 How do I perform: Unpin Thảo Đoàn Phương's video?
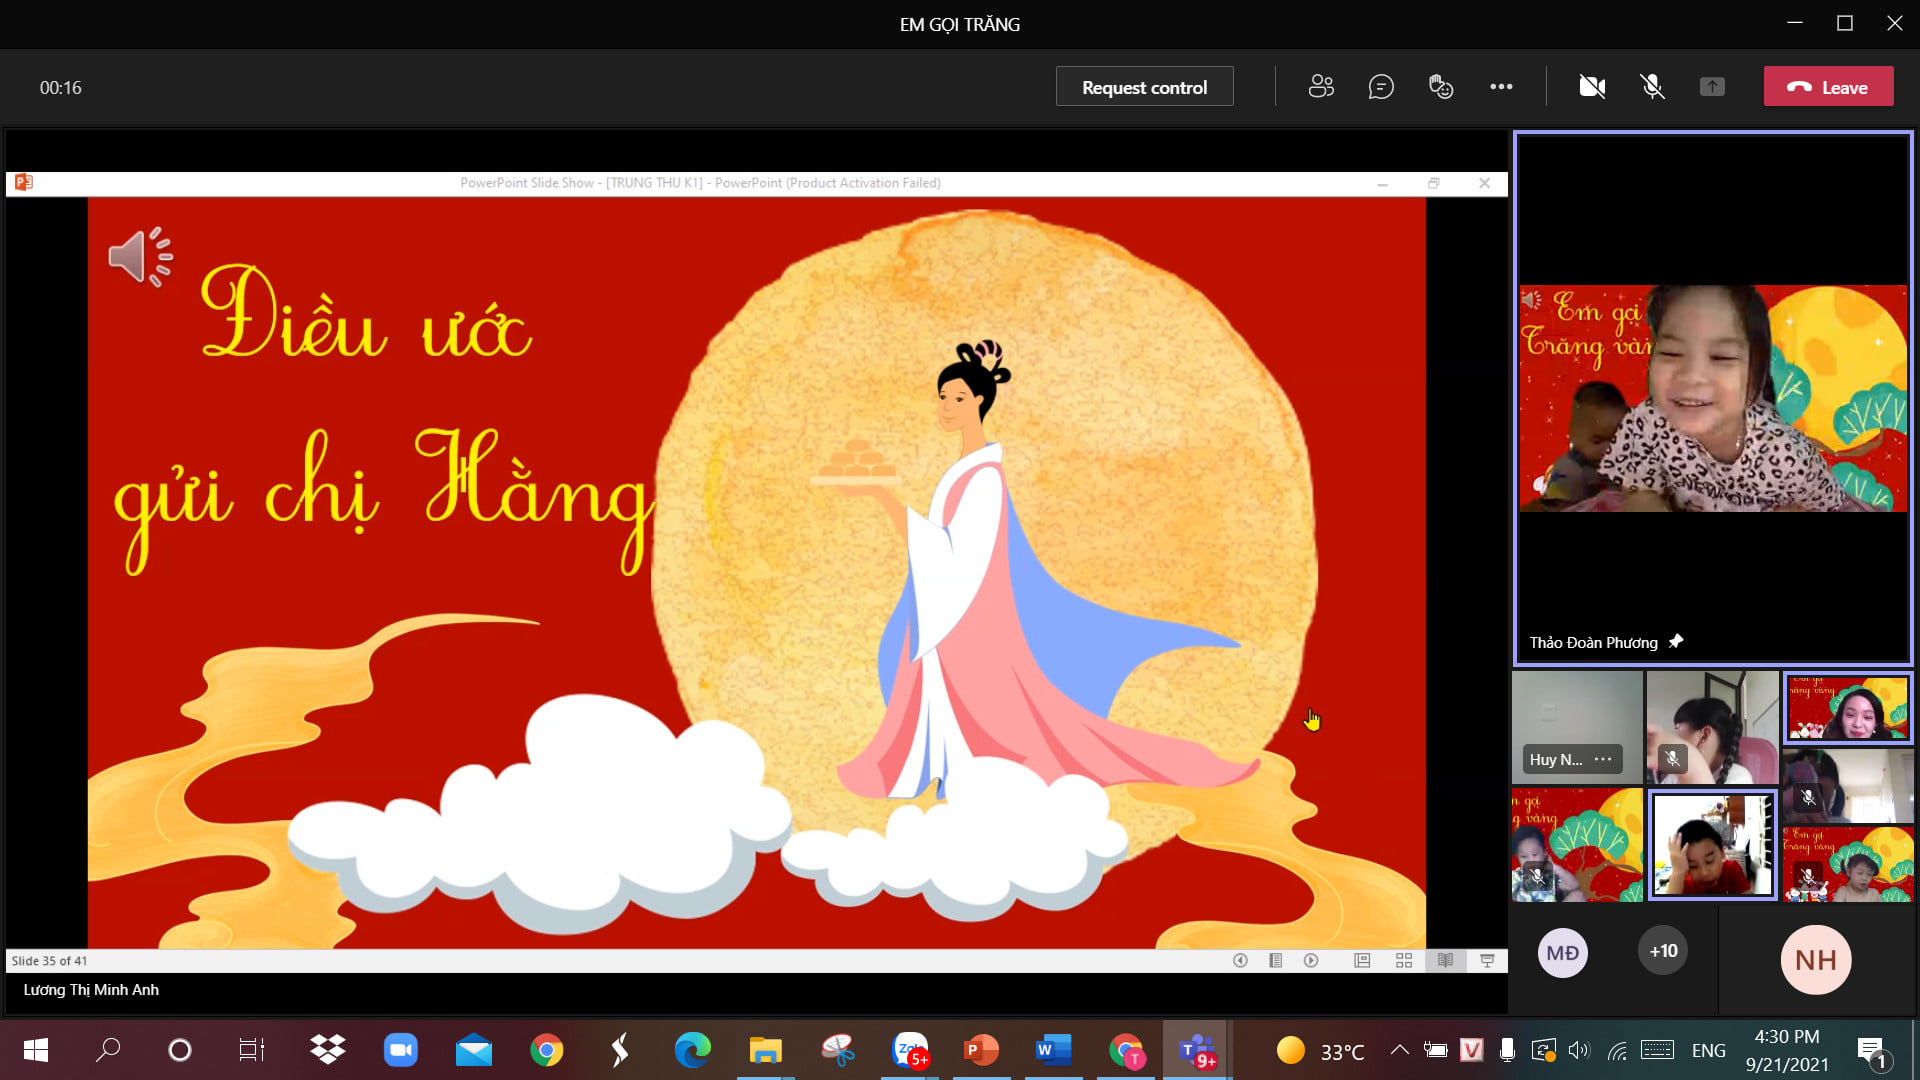(1676, 642)
